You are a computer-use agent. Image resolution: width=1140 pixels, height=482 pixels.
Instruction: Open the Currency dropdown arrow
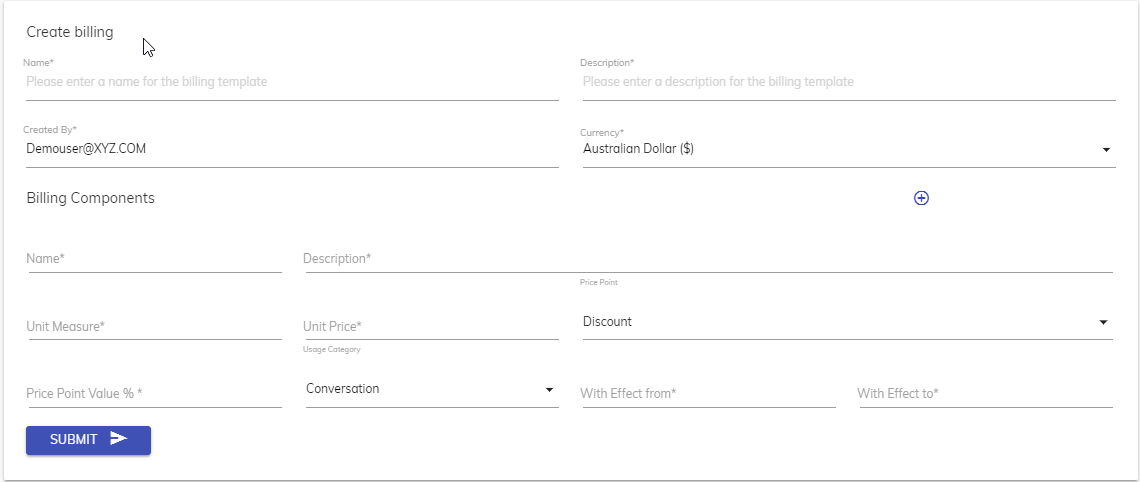coord(1106,150)
